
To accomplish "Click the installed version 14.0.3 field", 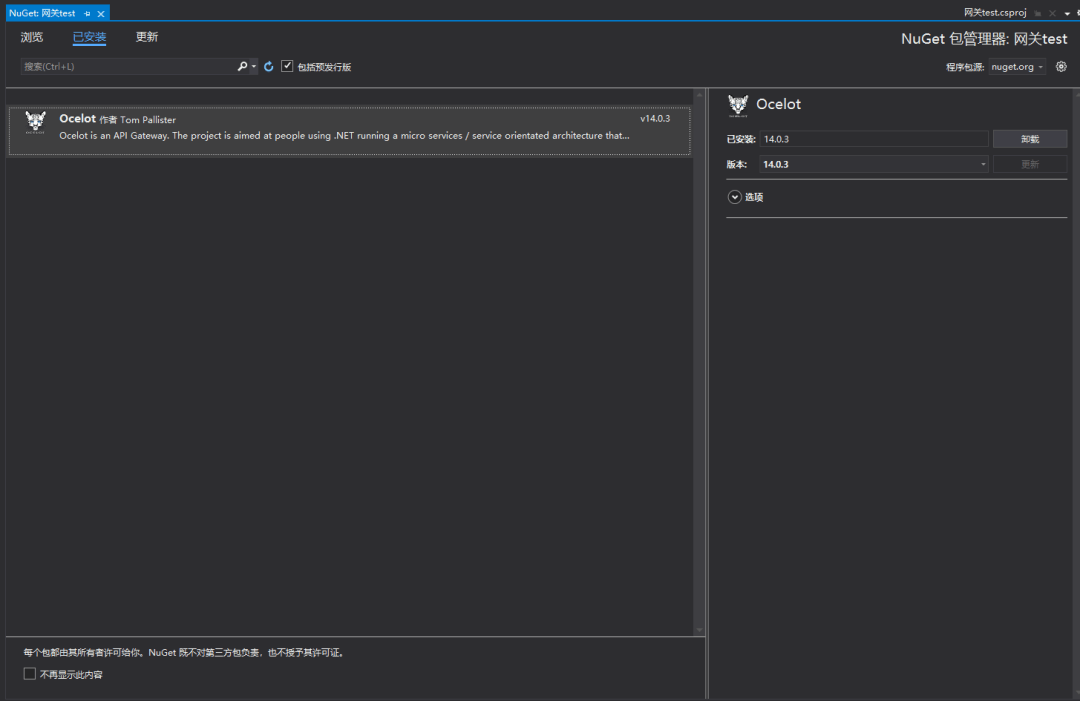I will [x=874, y=139].
